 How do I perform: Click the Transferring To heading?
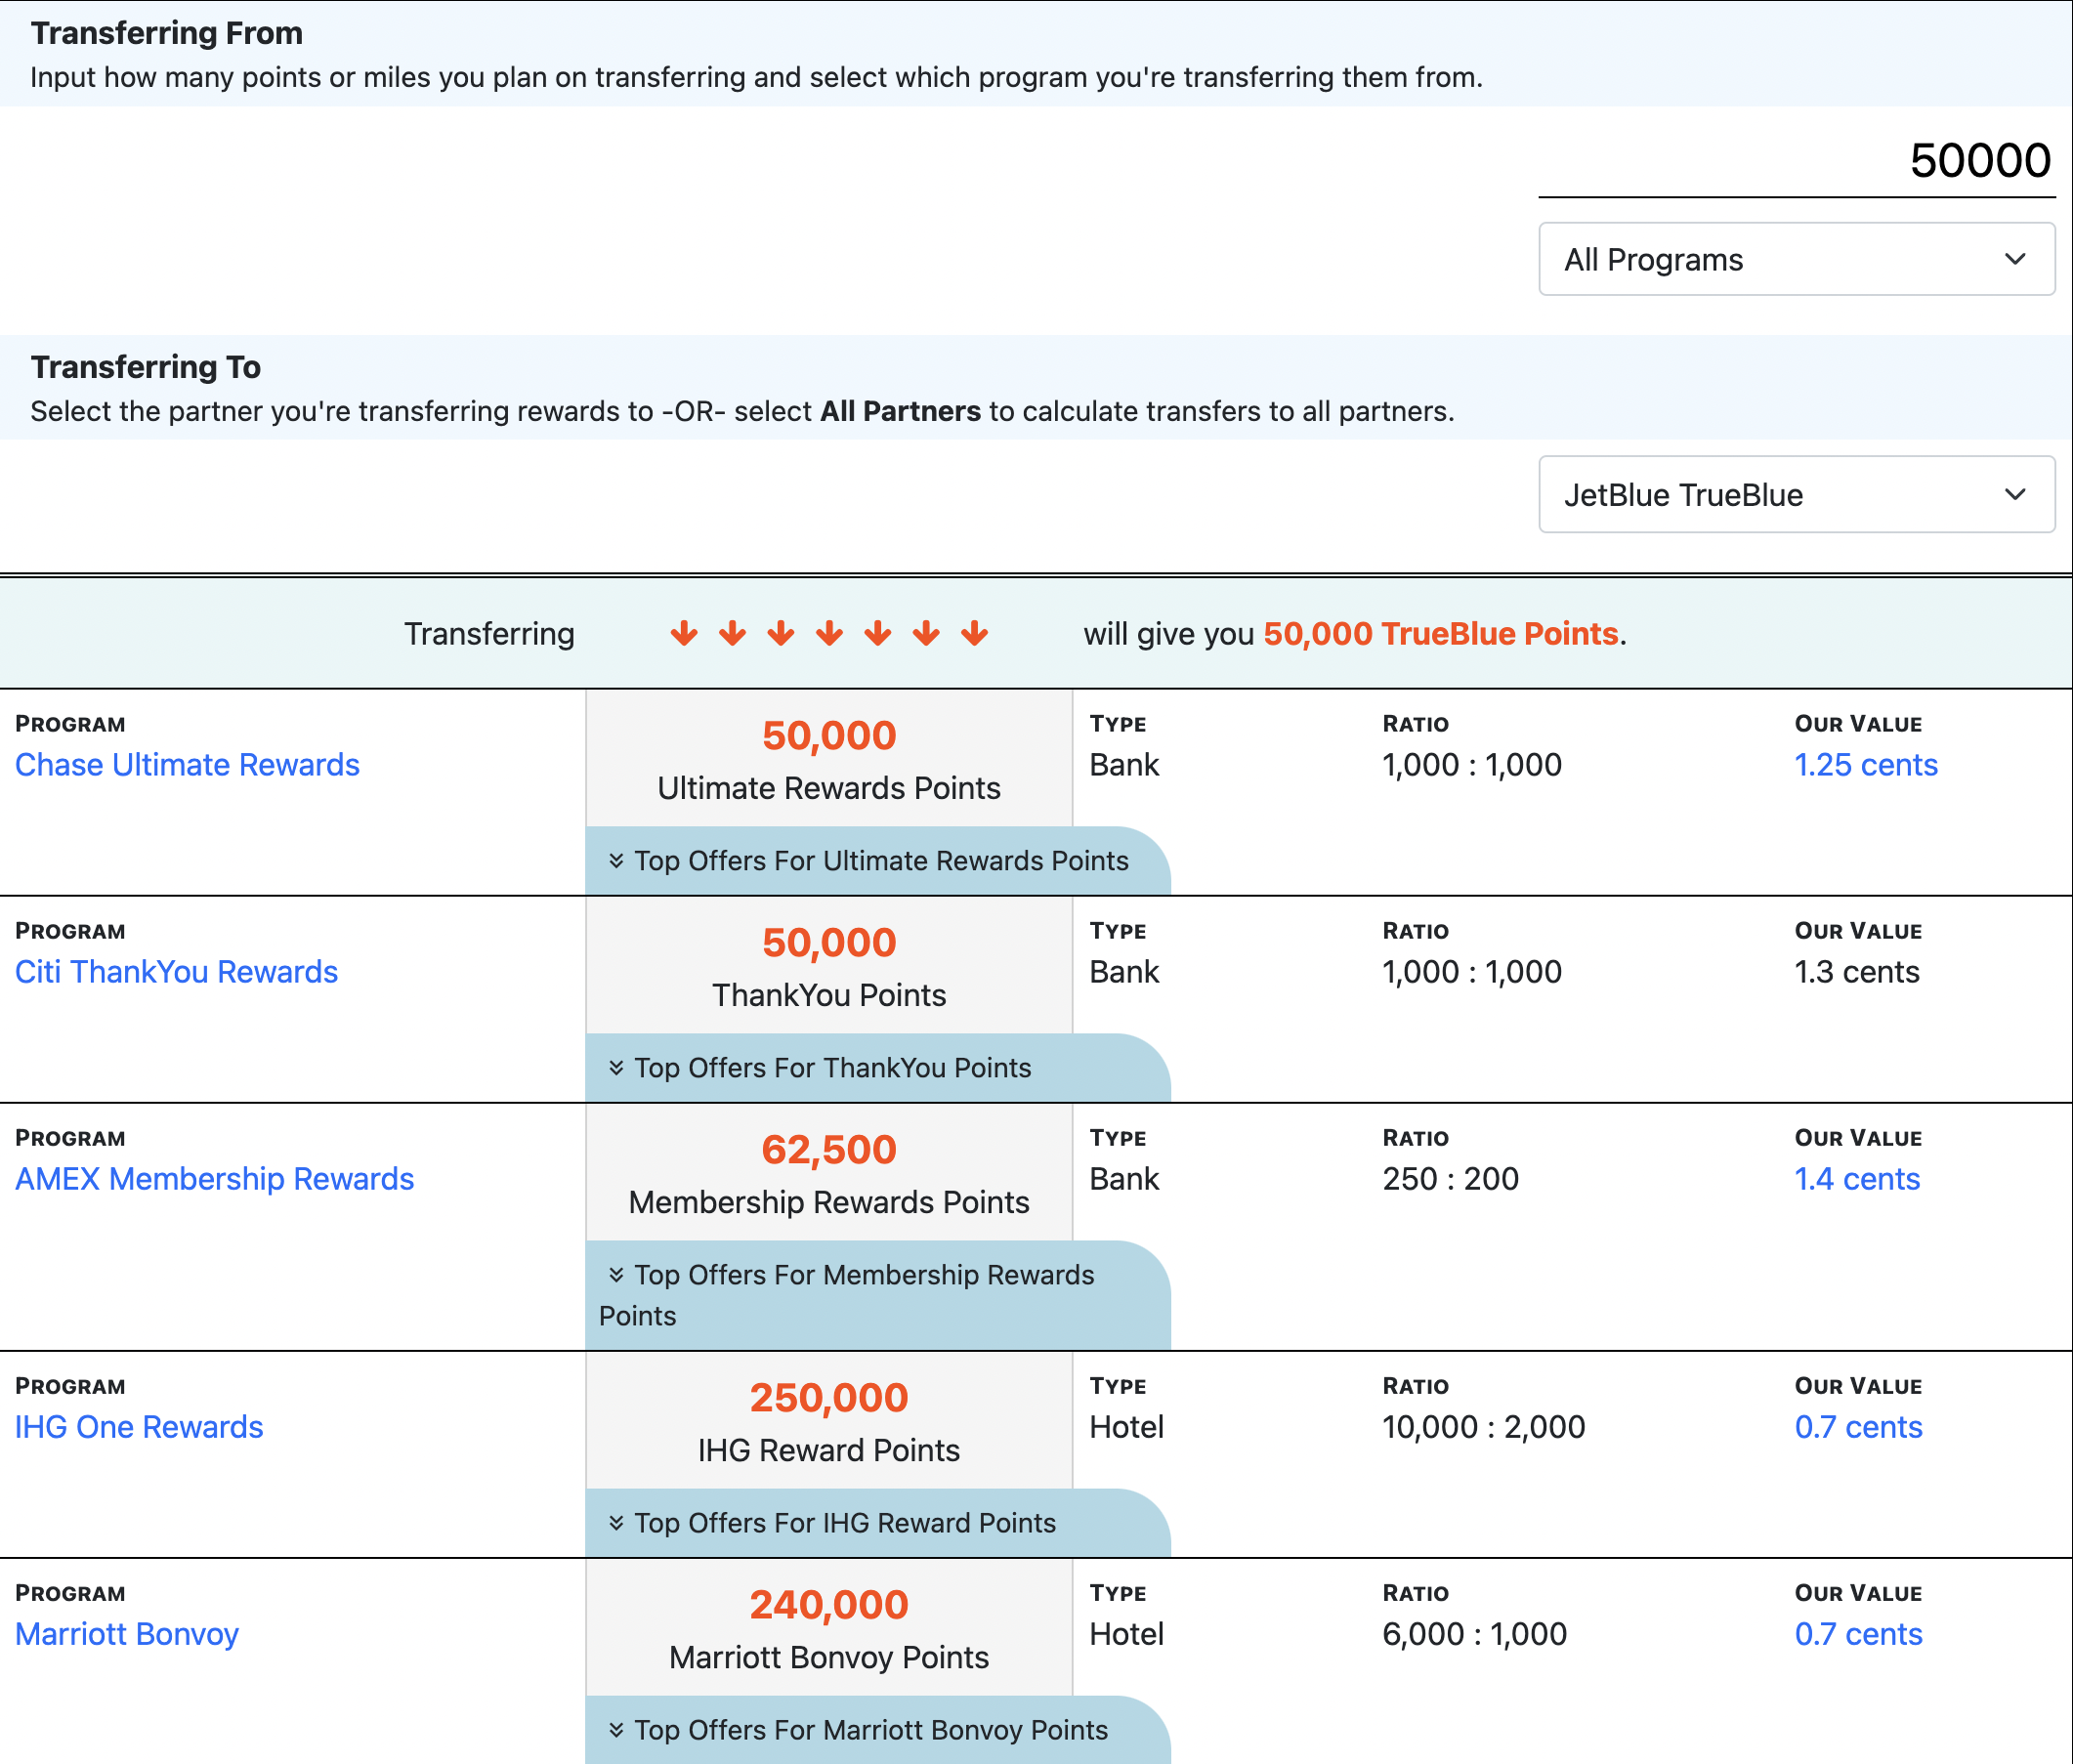pos(146,367)
